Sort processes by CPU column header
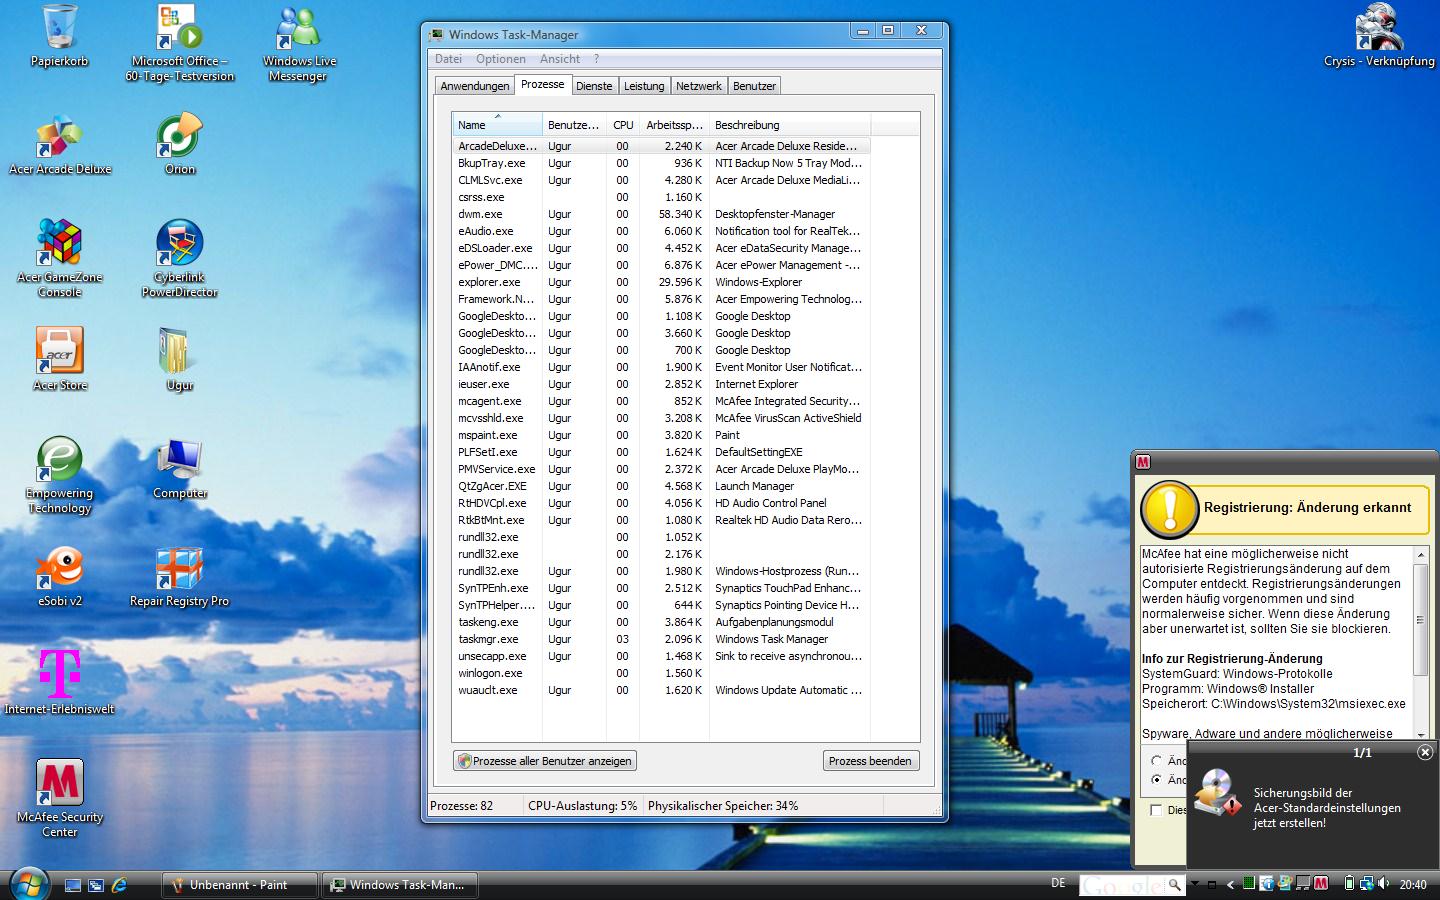This screenshot has width=1440, height=900. 623,125
